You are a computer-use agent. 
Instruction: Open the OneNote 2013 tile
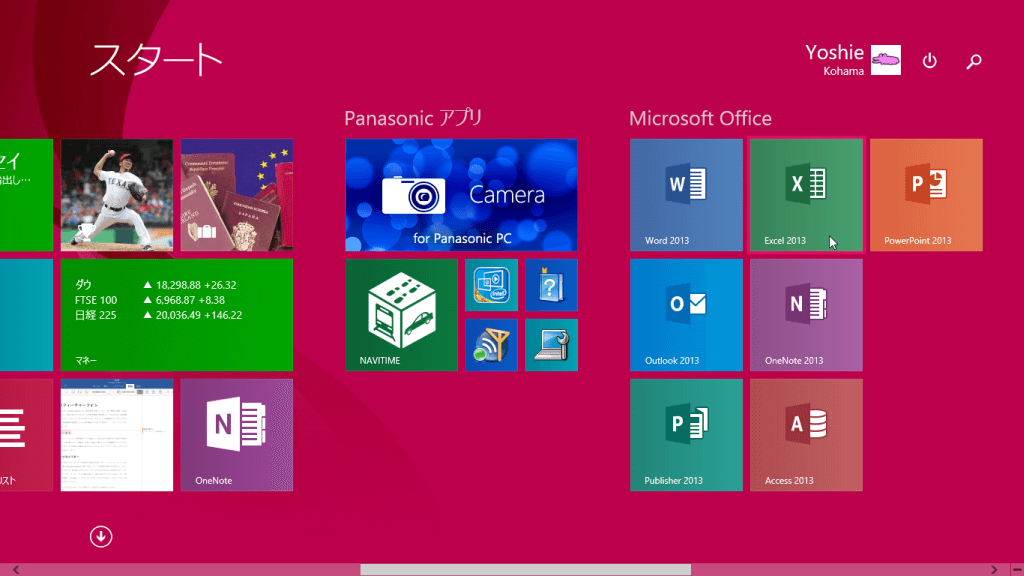[x=806, y=315]
